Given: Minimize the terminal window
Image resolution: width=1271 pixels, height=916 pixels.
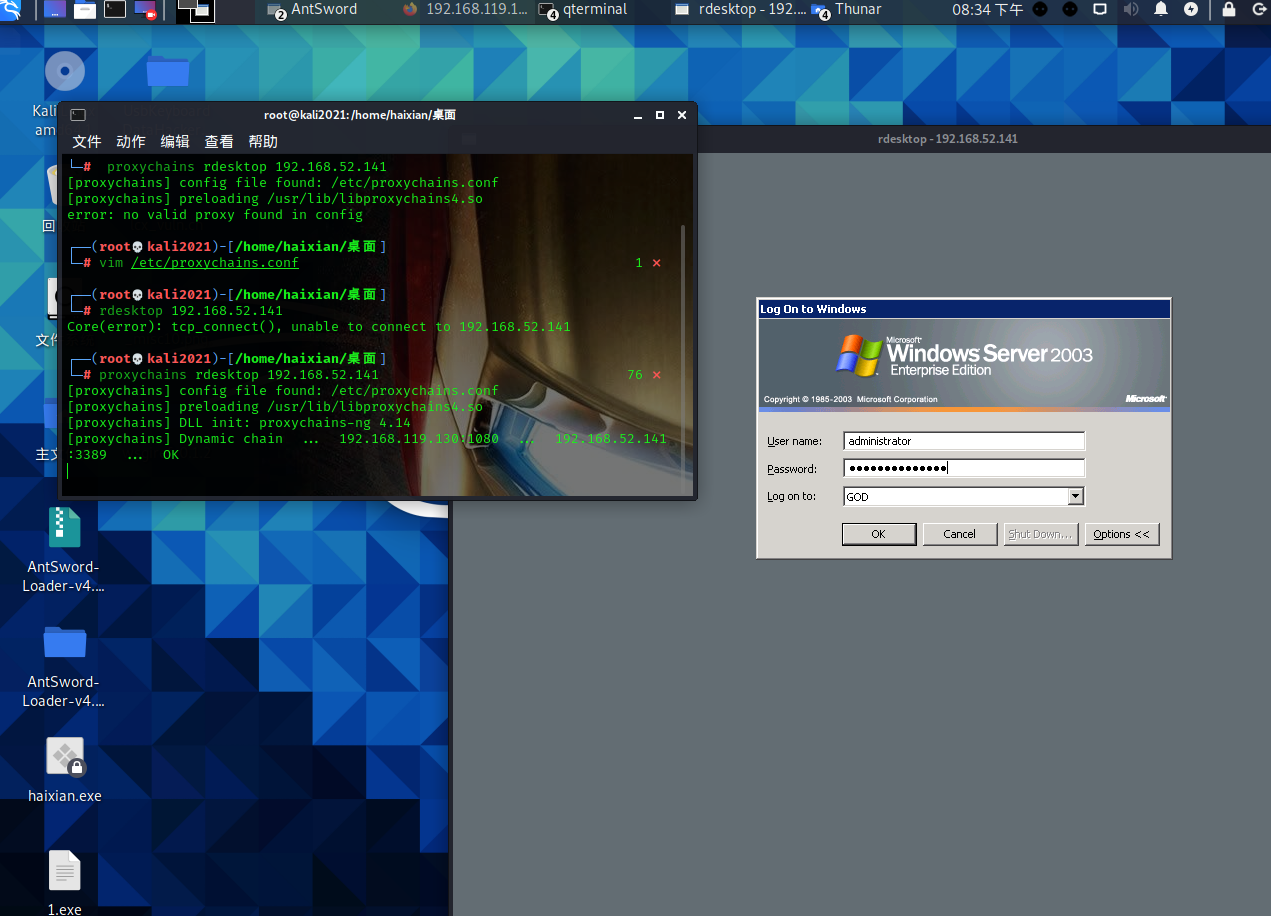Looking at the screenshot, I should click(638, 115).
